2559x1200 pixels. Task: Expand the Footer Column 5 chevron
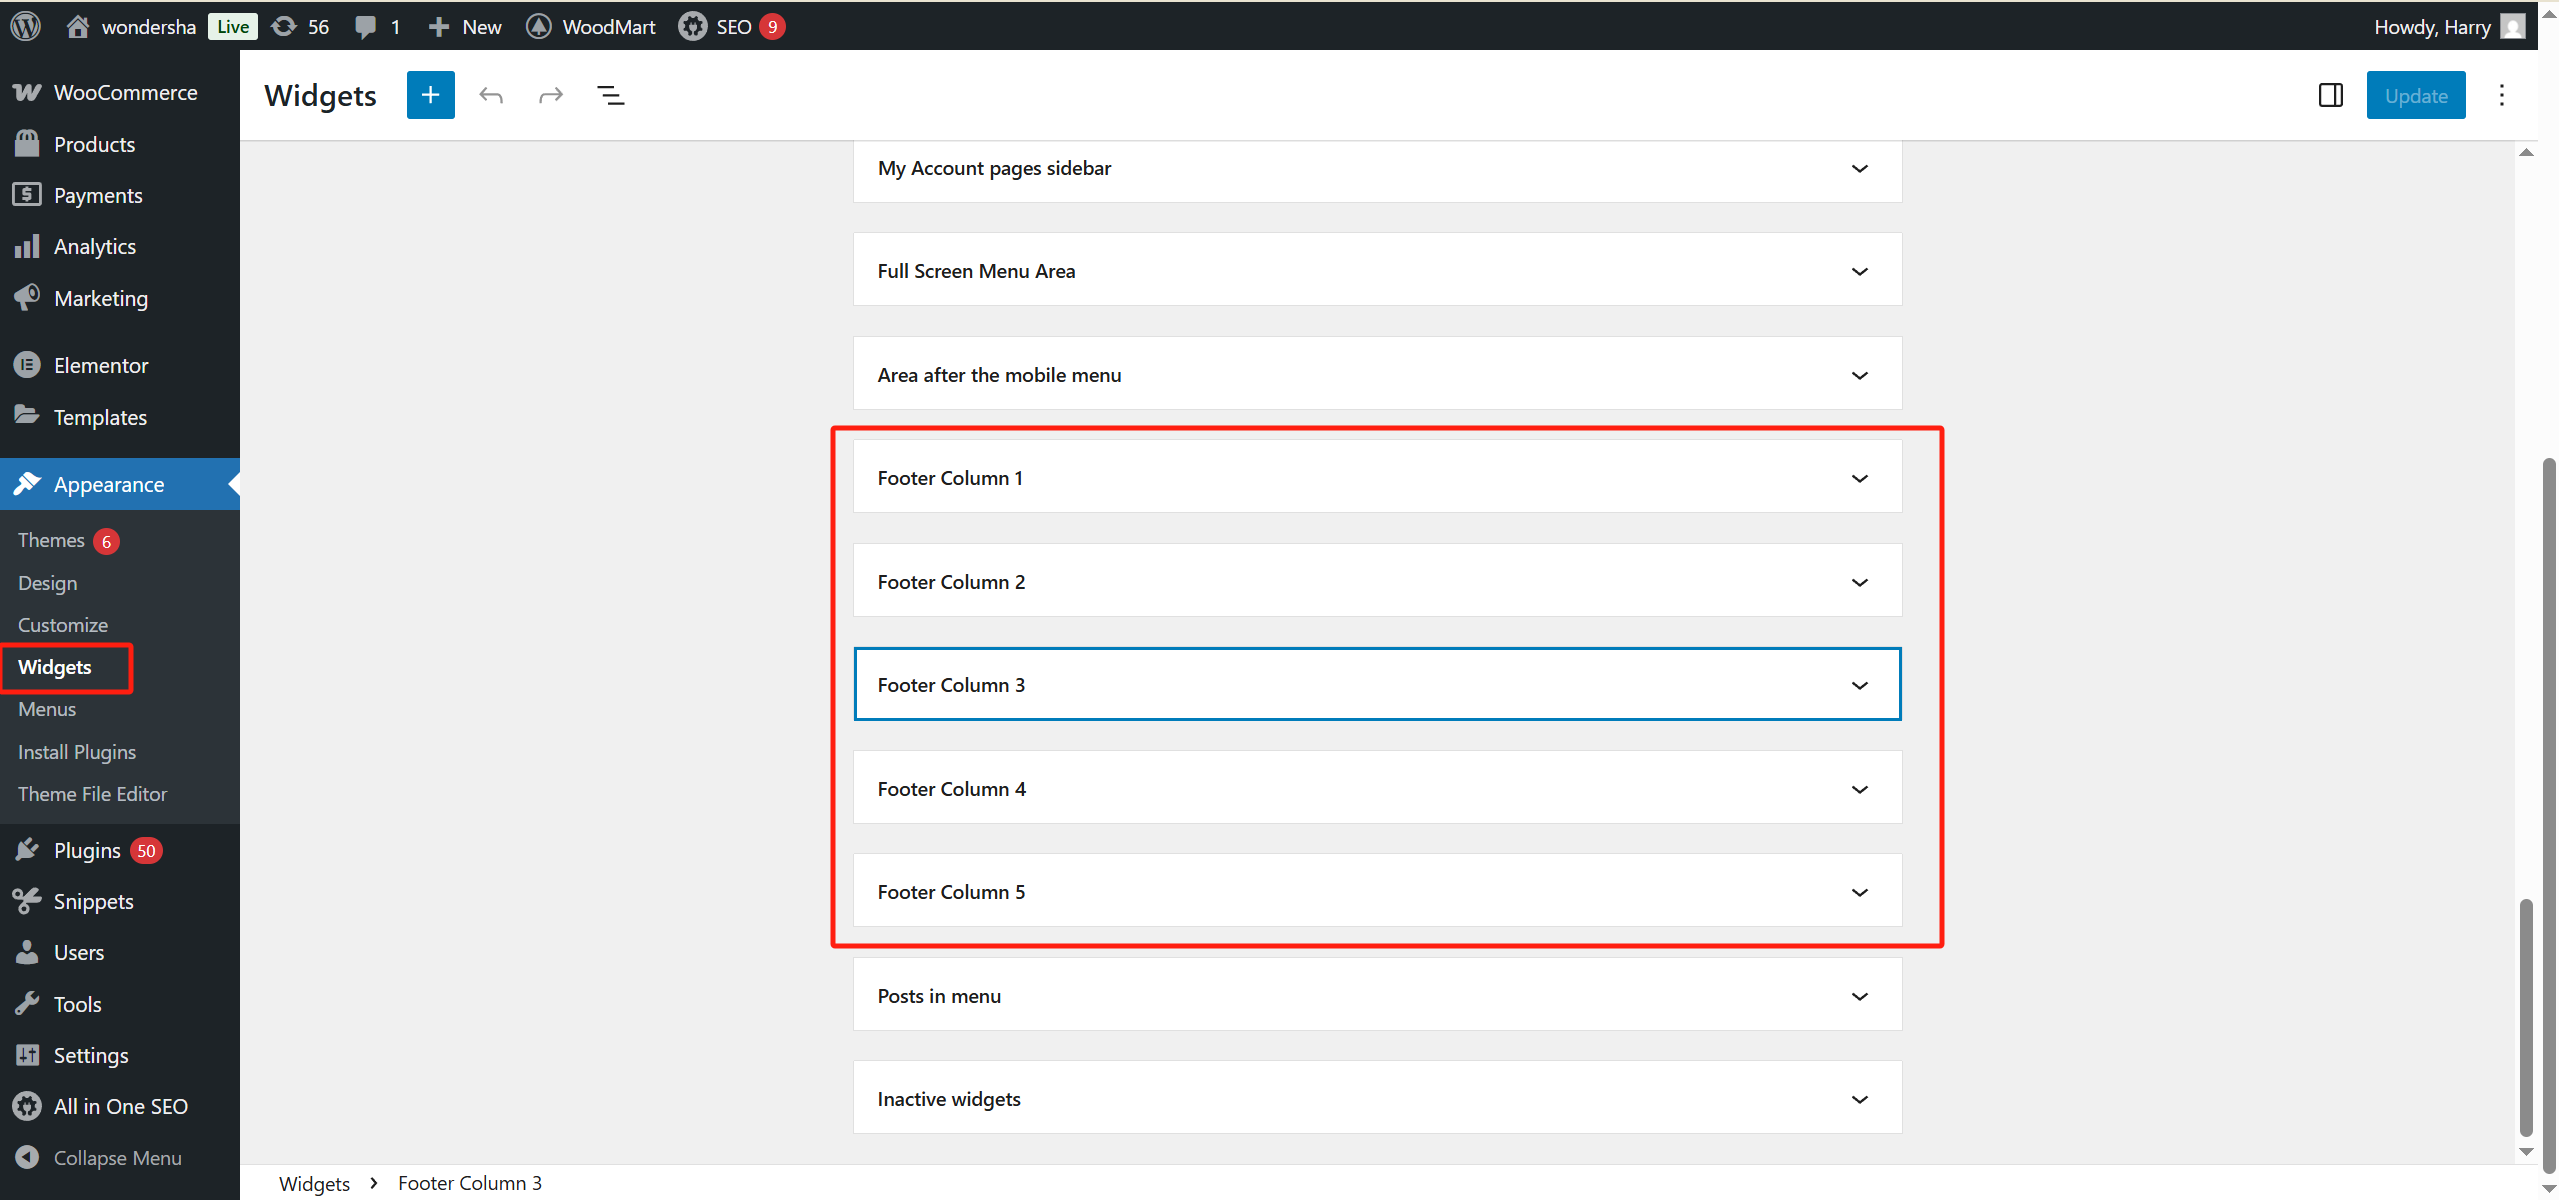[x=1859, y=892]
